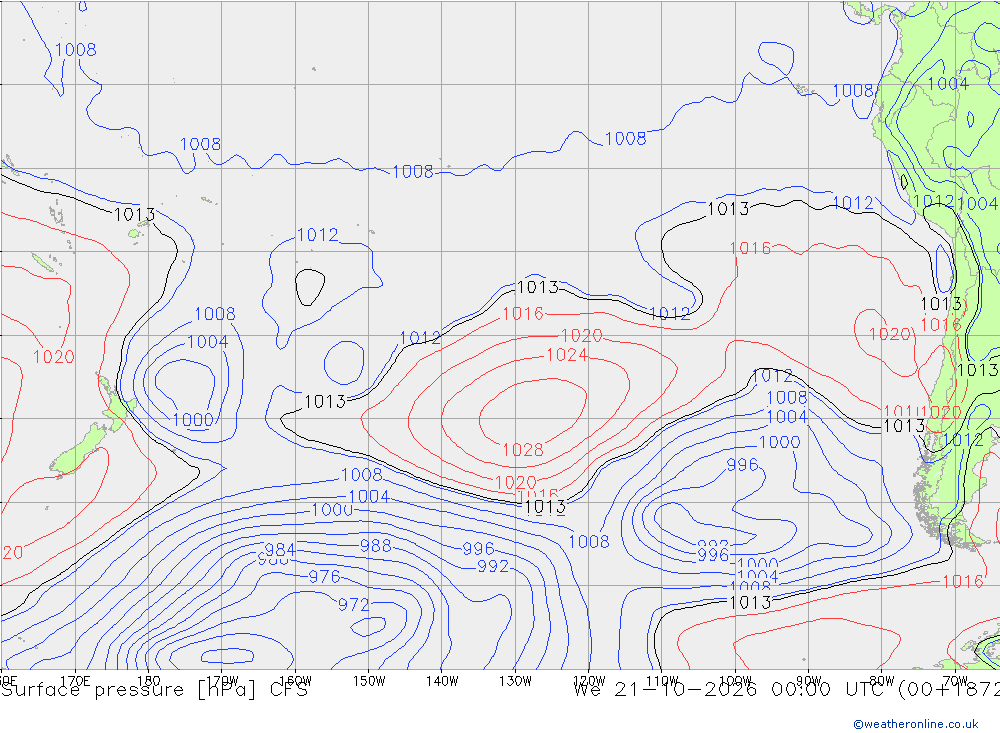Click the 'We 21-10-2026 00:00 UTC' timestamp

click(732, 690)
